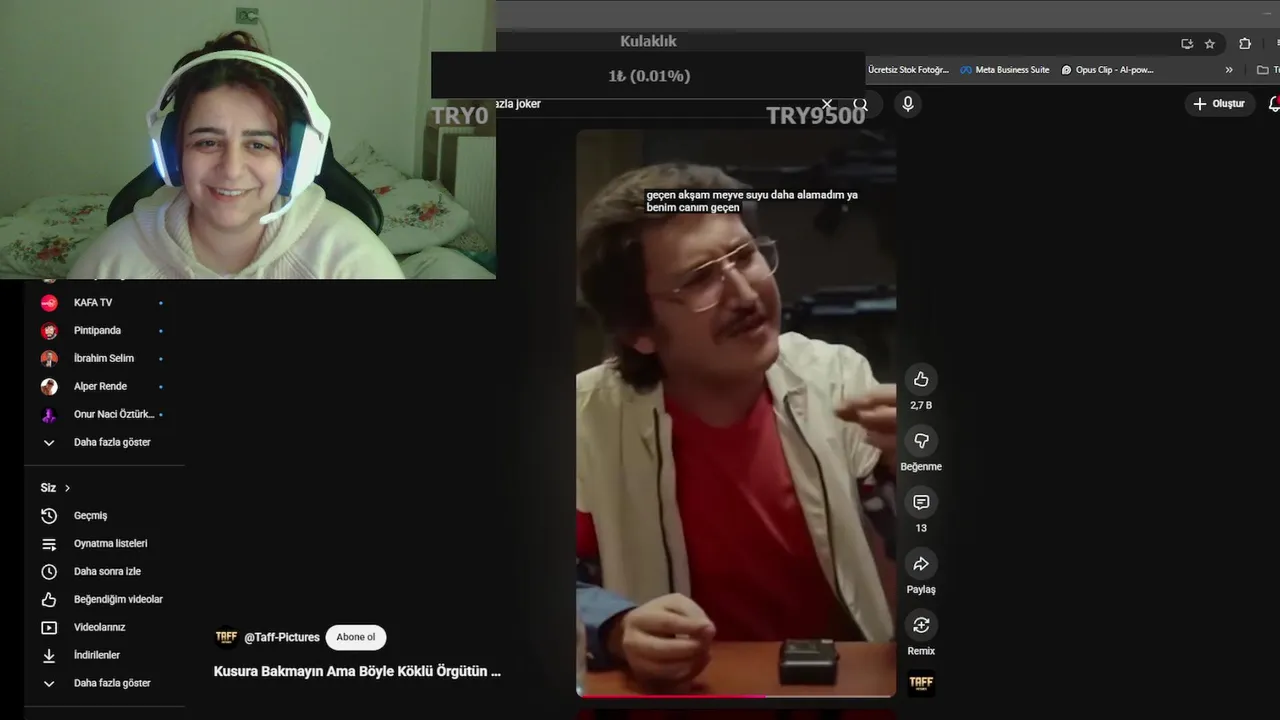Screen dimensions: 1280x720
Task: Open Meta Business Suite bookmark
Action: pos(1005,70)
